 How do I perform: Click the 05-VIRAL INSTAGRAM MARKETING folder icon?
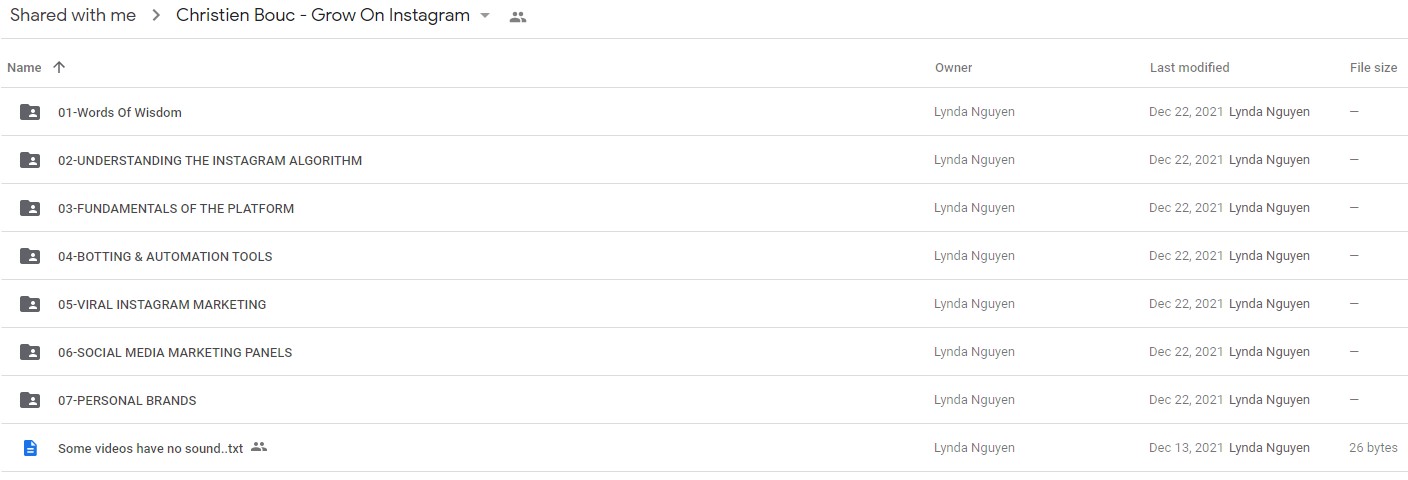(x=30, y=304)
